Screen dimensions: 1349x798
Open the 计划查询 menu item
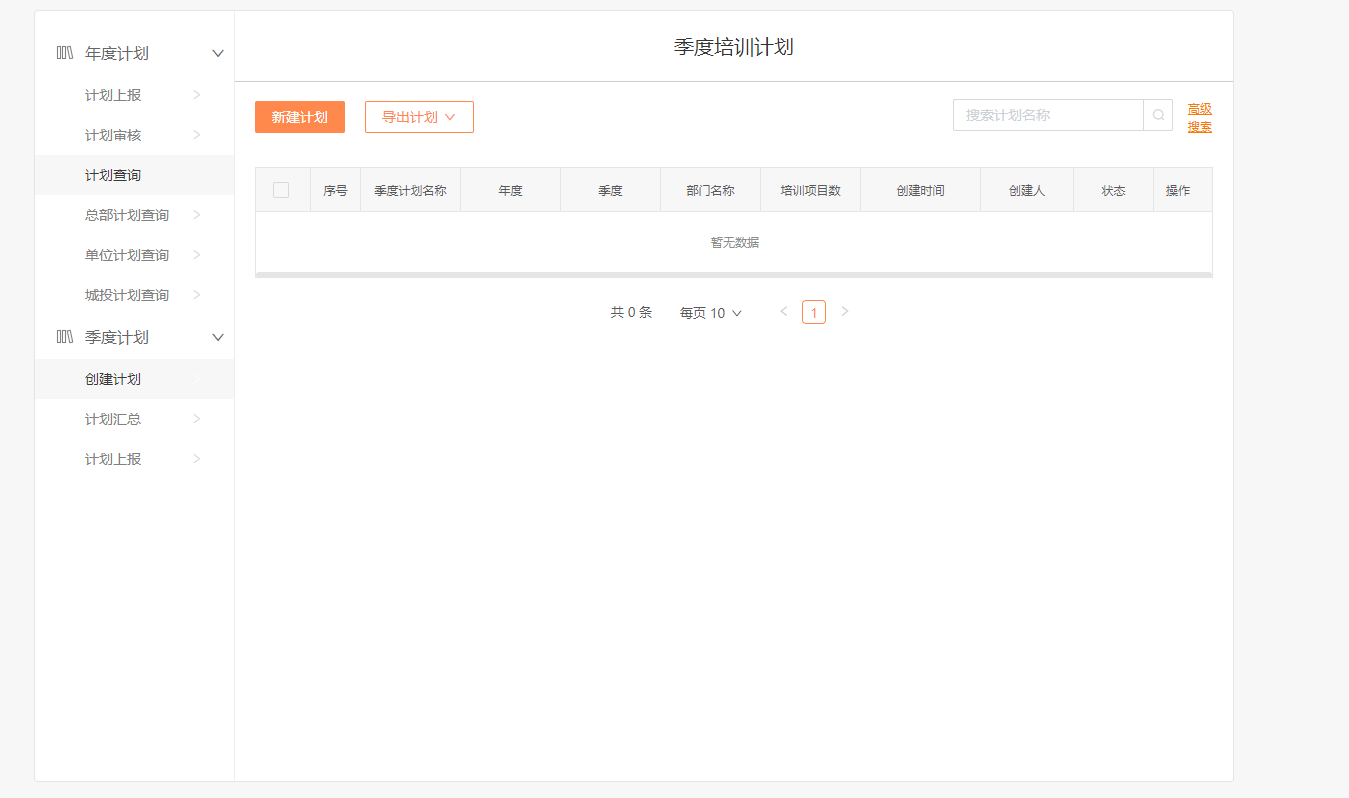134,175
